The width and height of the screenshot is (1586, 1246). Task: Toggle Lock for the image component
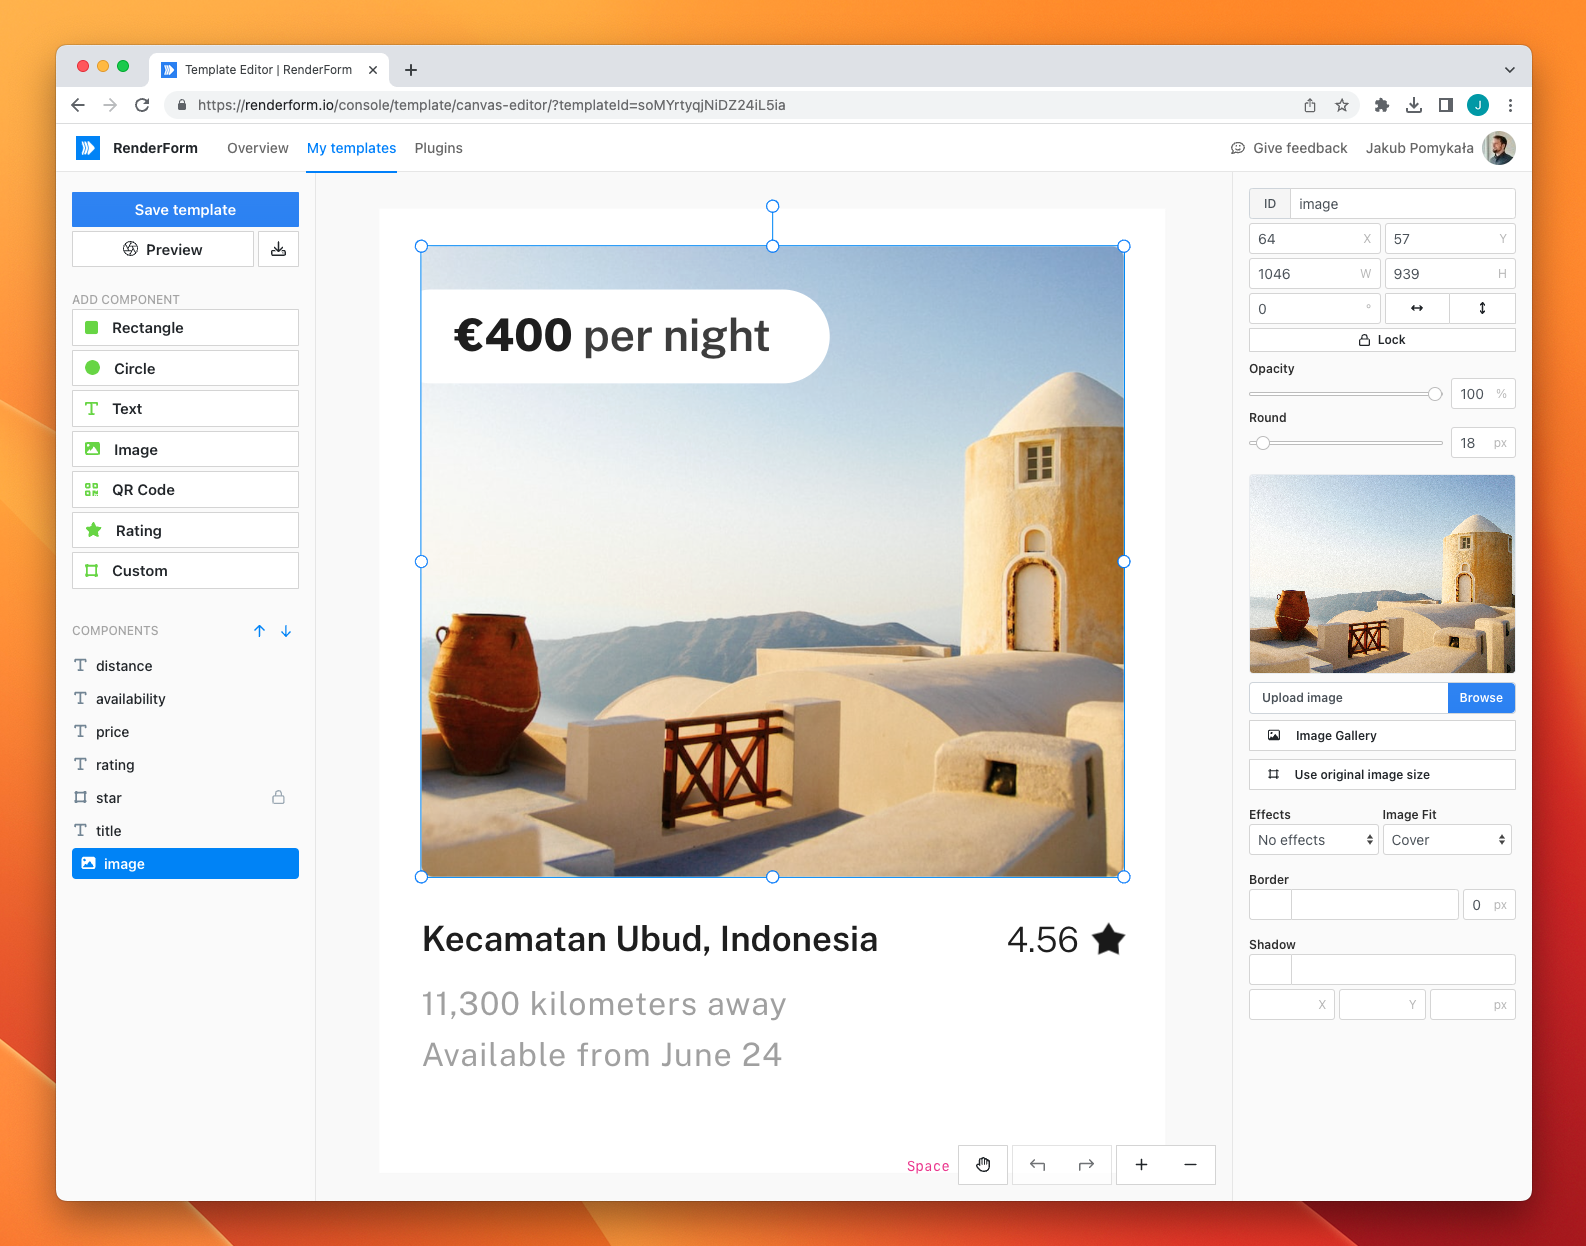pyautogui.click(x=1382, y=340)
